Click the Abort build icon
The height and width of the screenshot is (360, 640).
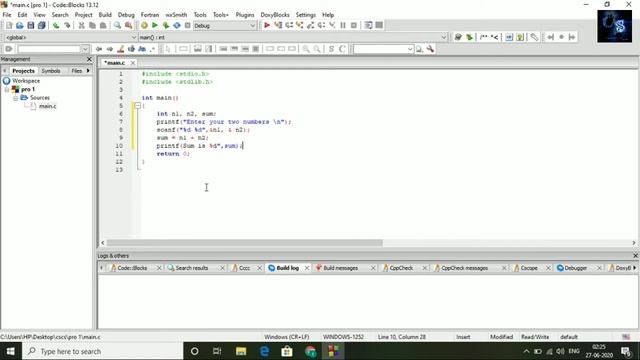click(x=188, y=25)
